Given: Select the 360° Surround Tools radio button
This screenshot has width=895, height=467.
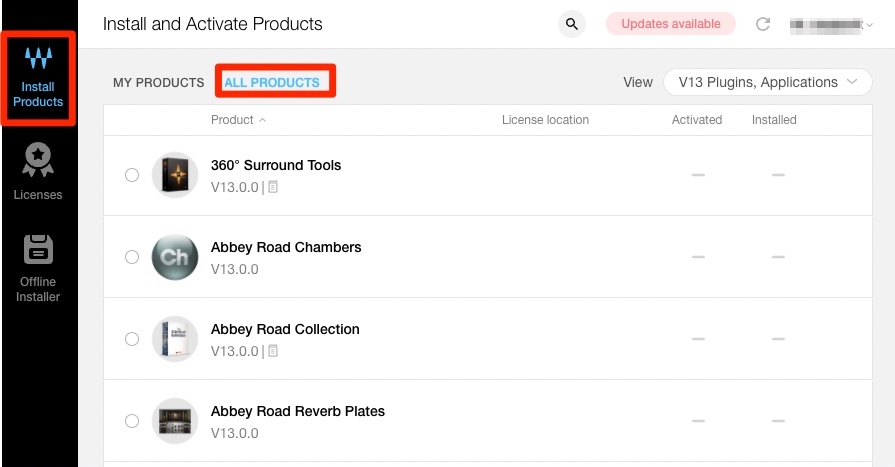Looking at the screenshot, I should point(132,175).
